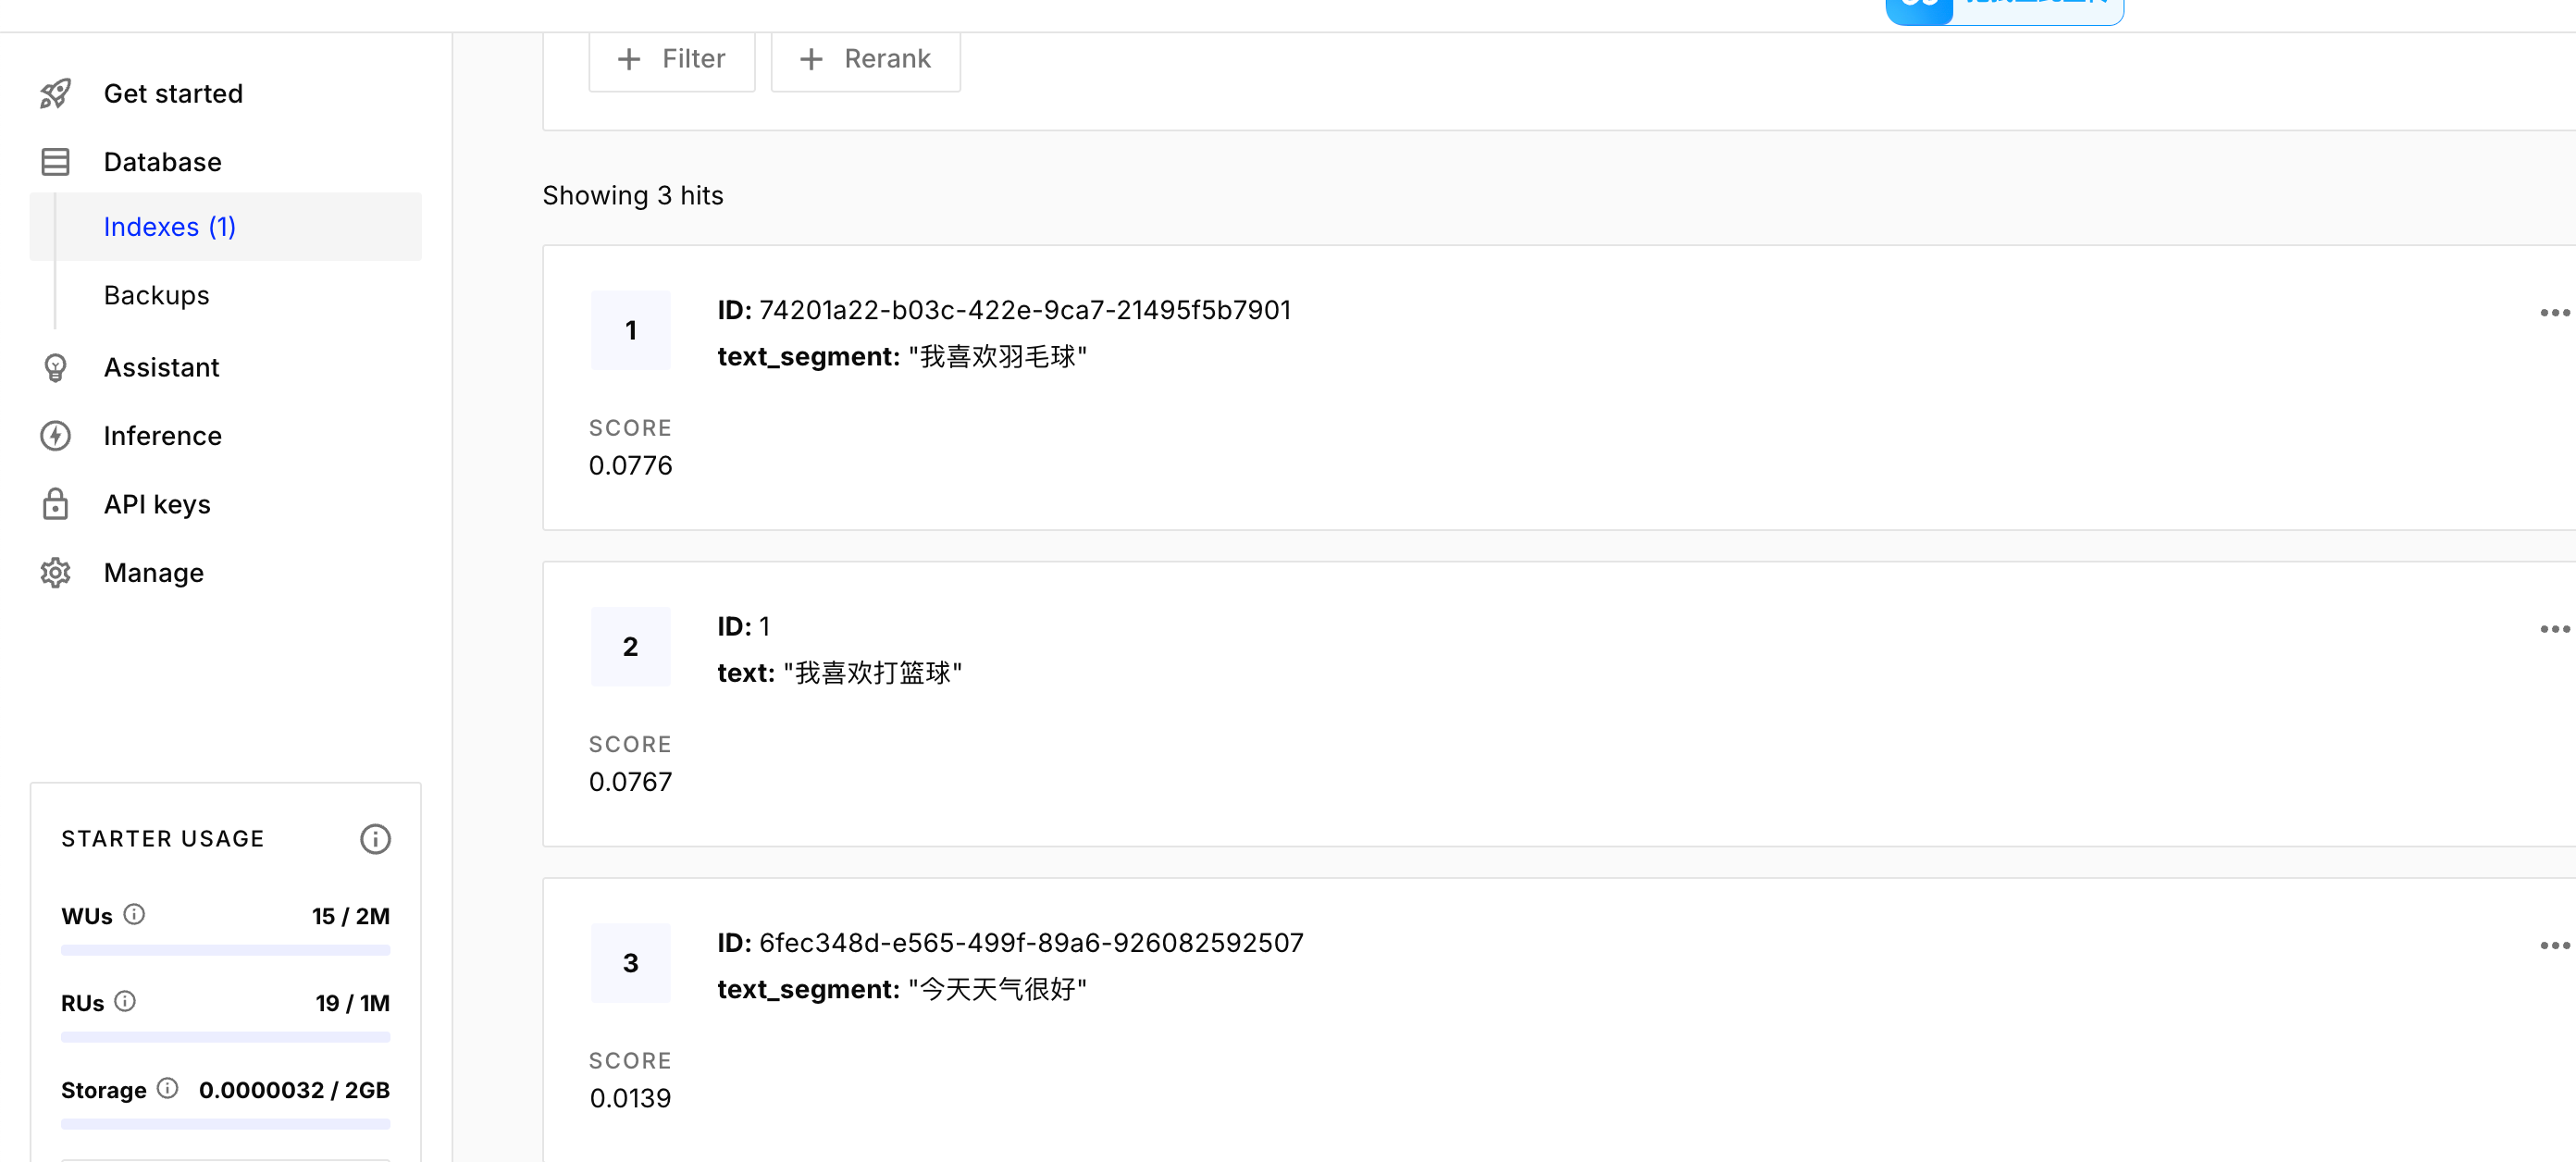The image size is (2576, 1162).
Task: Click rank number 3 badge
Action: pos(631,963)
